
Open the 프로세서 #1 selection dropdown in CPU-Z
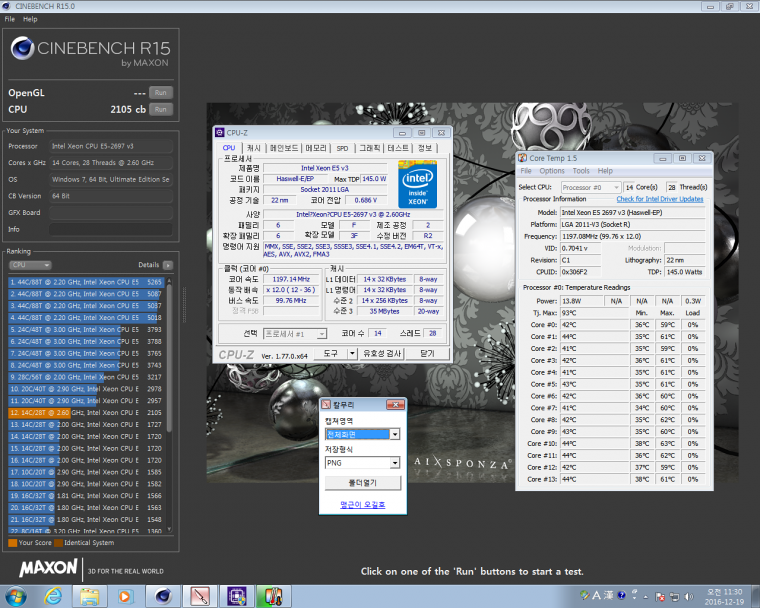click(x=295, y=334)
